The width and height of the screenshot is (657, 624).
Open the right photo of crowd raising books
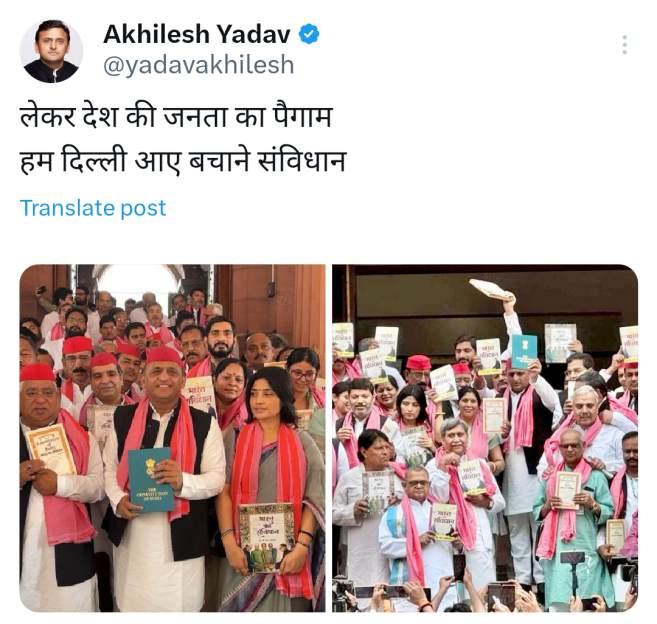[485, 438]
